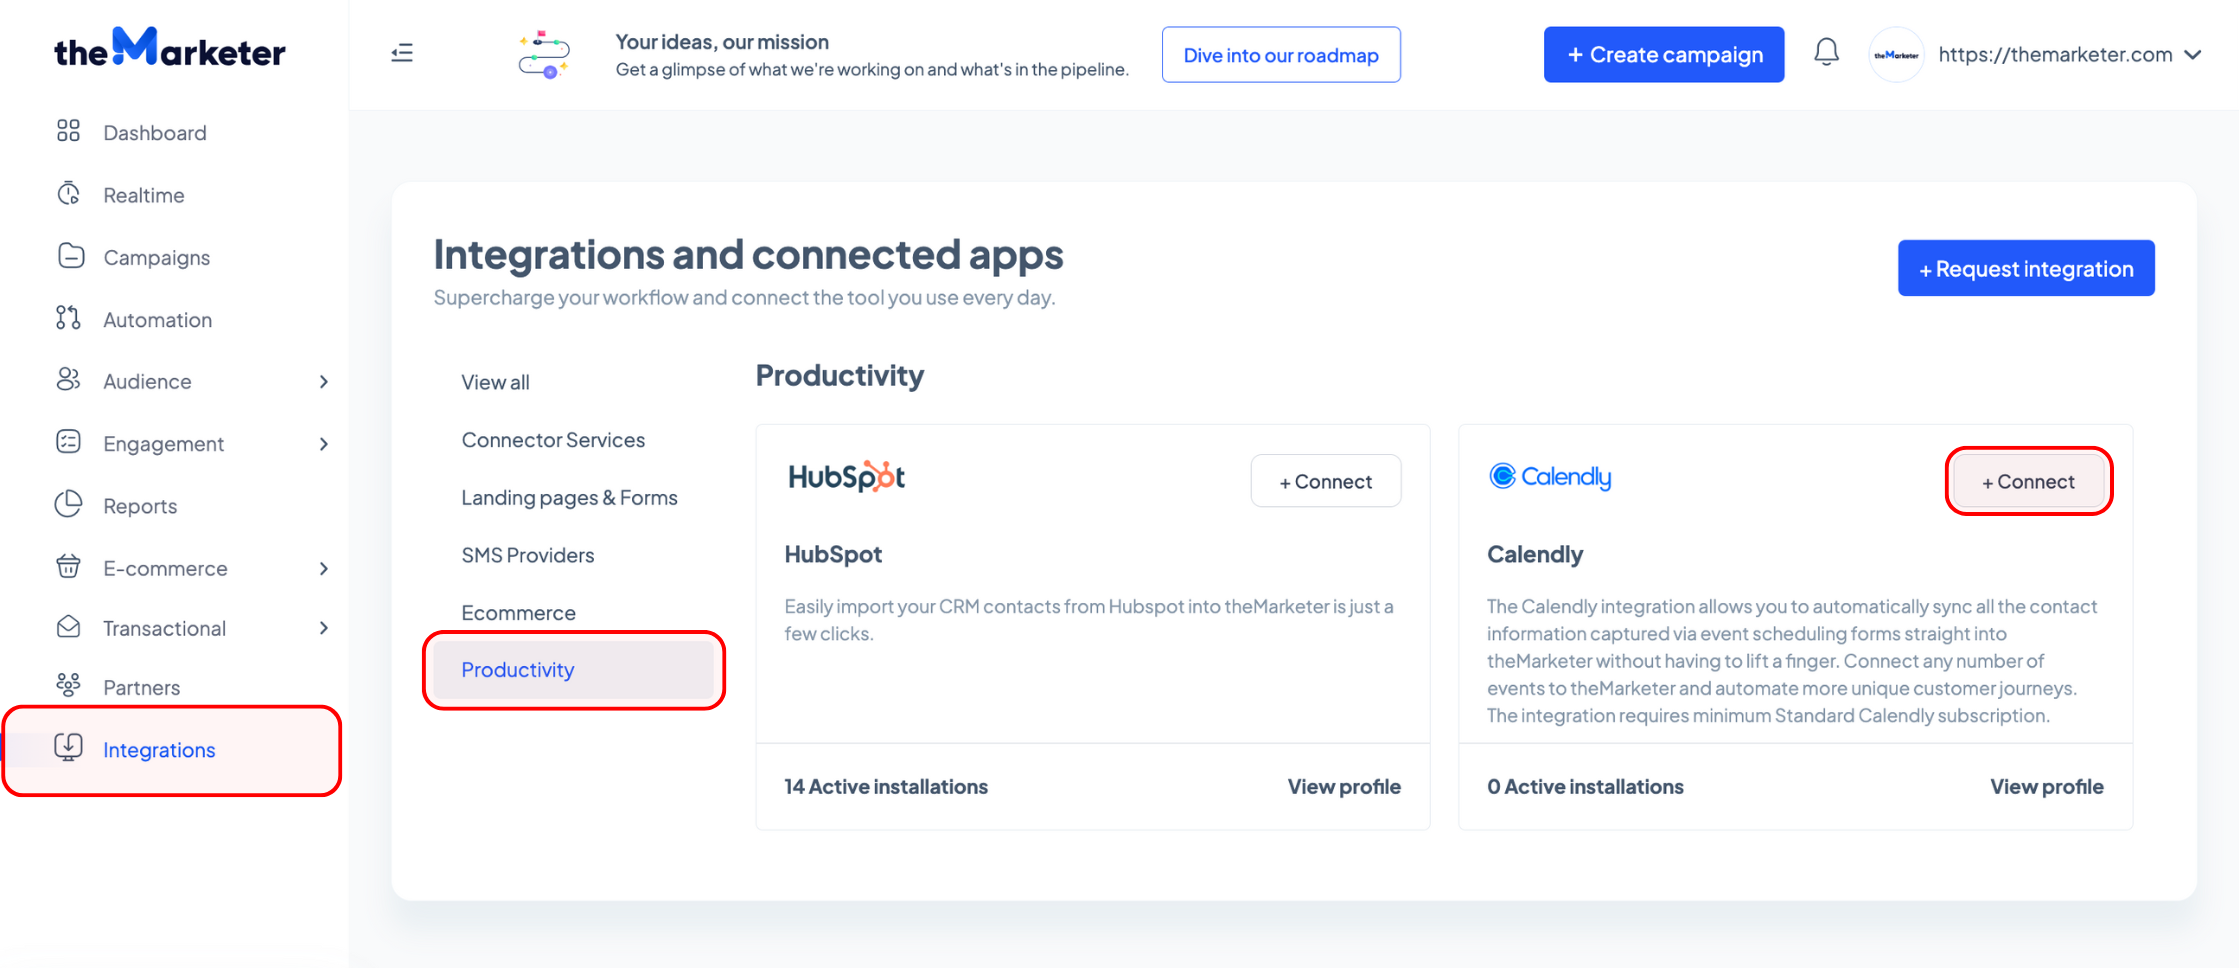The height and width of the screenshot is (968, 2239).
Task: Select SMS Providers category
Action: [528, 555]
